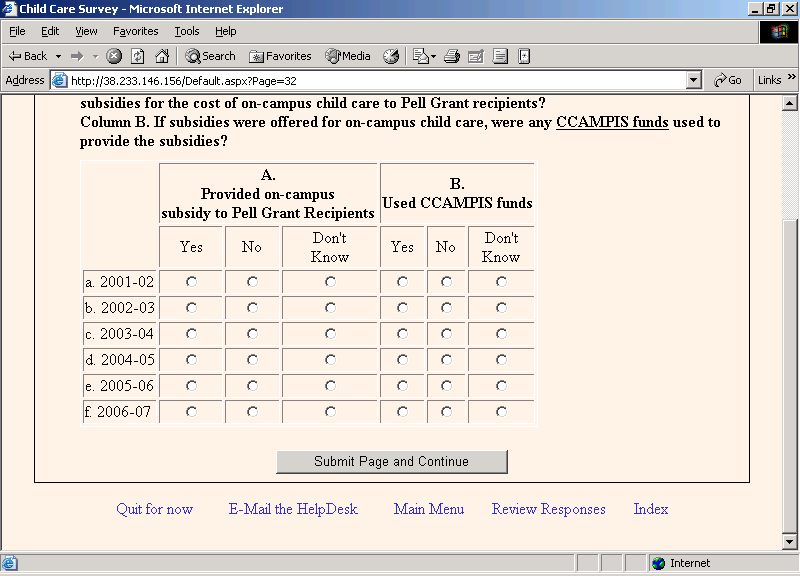Open the Search toolbar button

point(210,56)
